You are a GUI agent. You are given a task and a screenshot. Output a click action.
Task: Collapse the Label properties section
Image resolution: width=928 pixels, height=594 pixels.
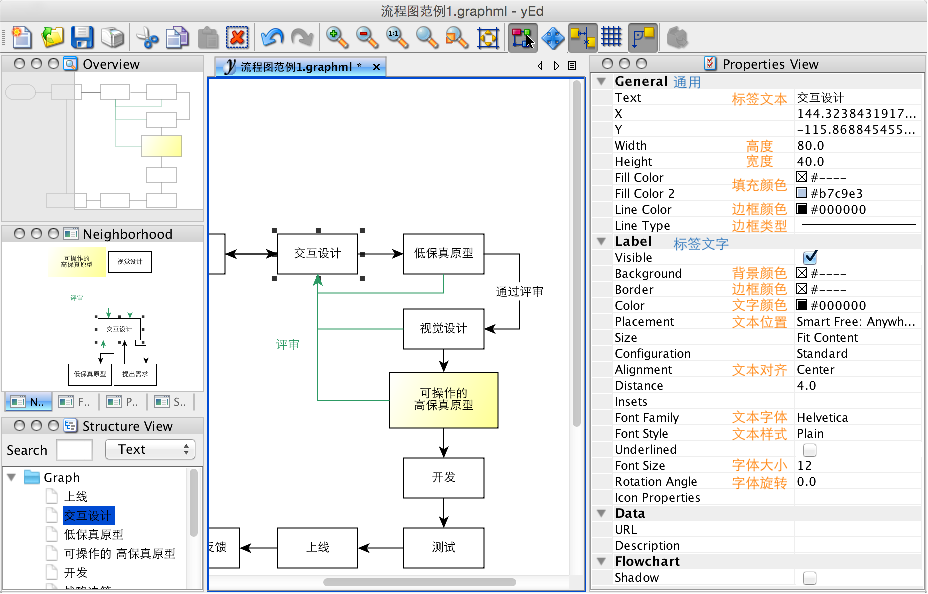pyautogui.click(x=600, y=241)
